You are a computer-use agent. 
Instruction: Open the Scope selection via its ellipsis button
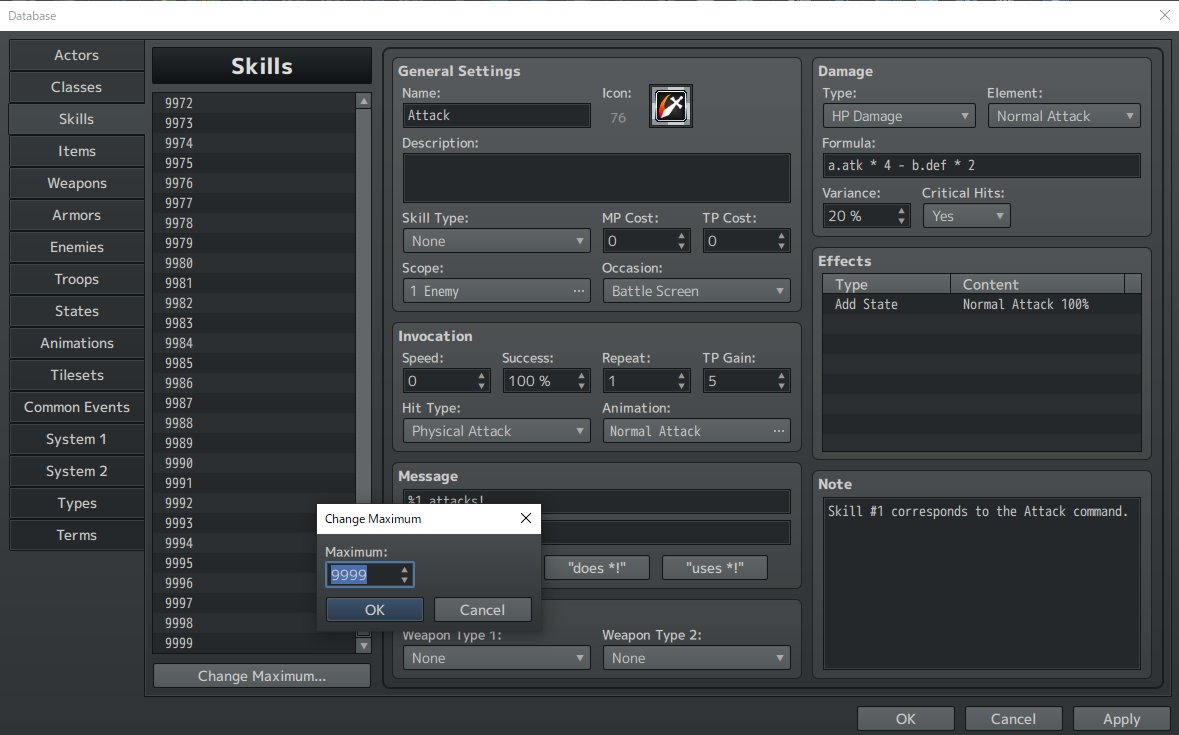[x=577, y=291]
